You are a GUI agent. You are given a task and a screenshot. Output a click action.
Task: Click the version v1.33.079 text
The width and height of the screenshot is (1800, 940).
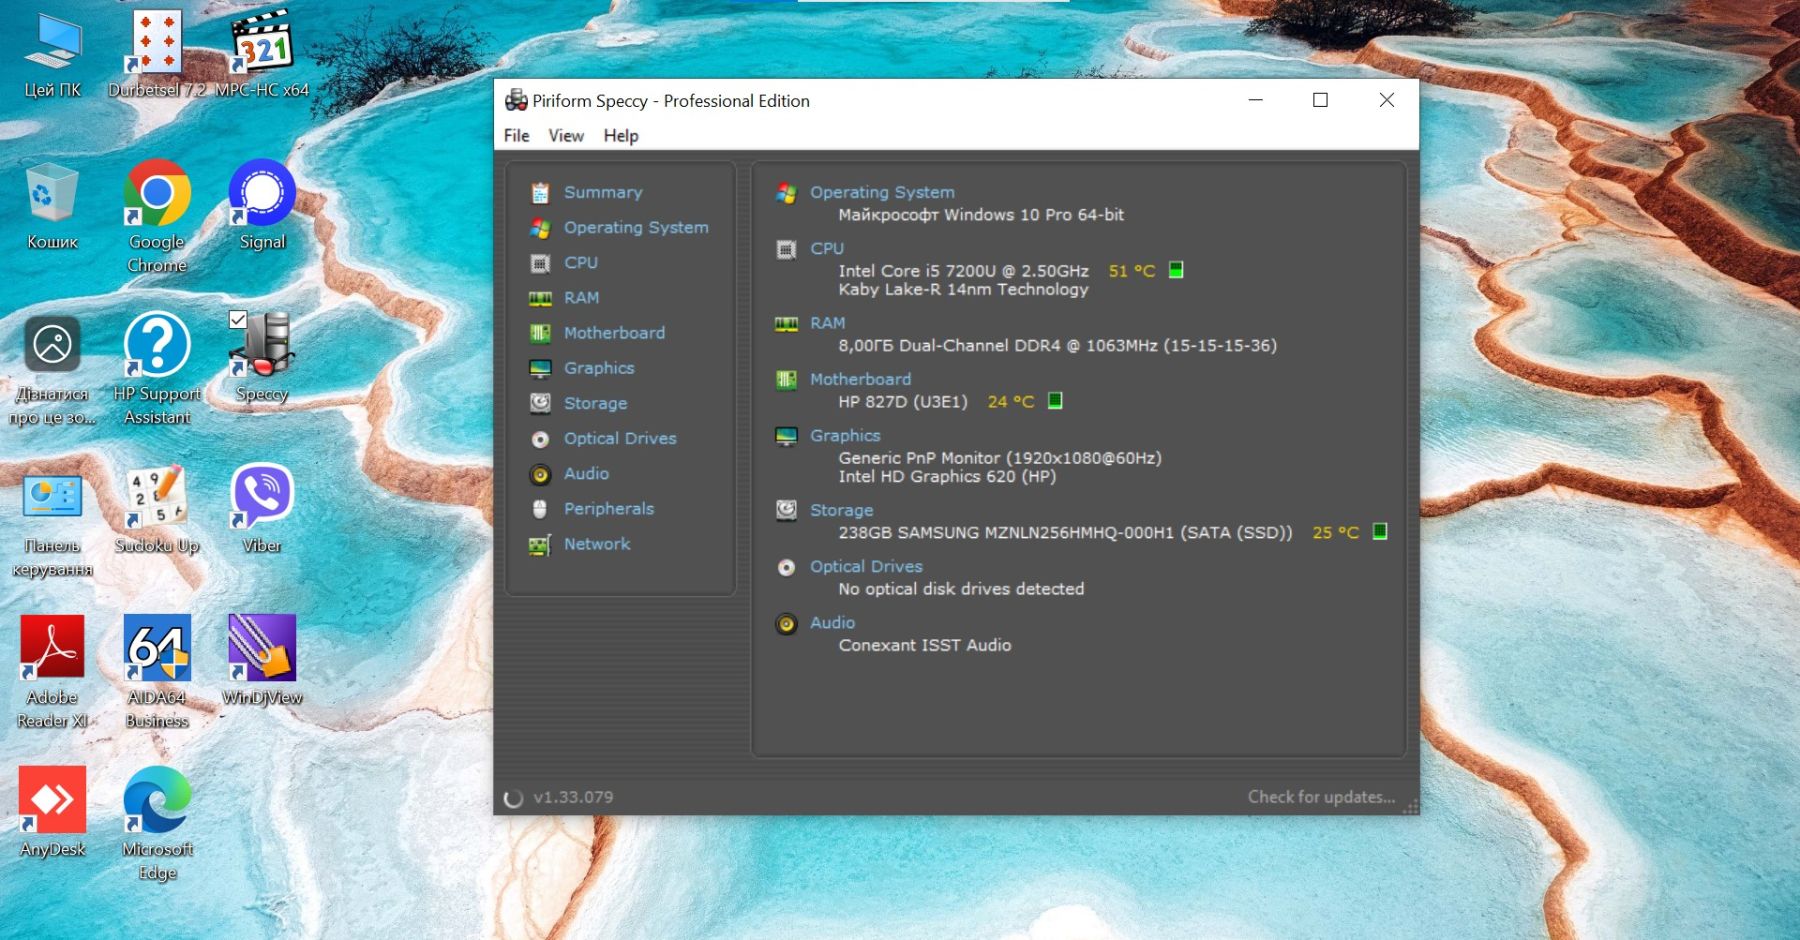[573, 797]
